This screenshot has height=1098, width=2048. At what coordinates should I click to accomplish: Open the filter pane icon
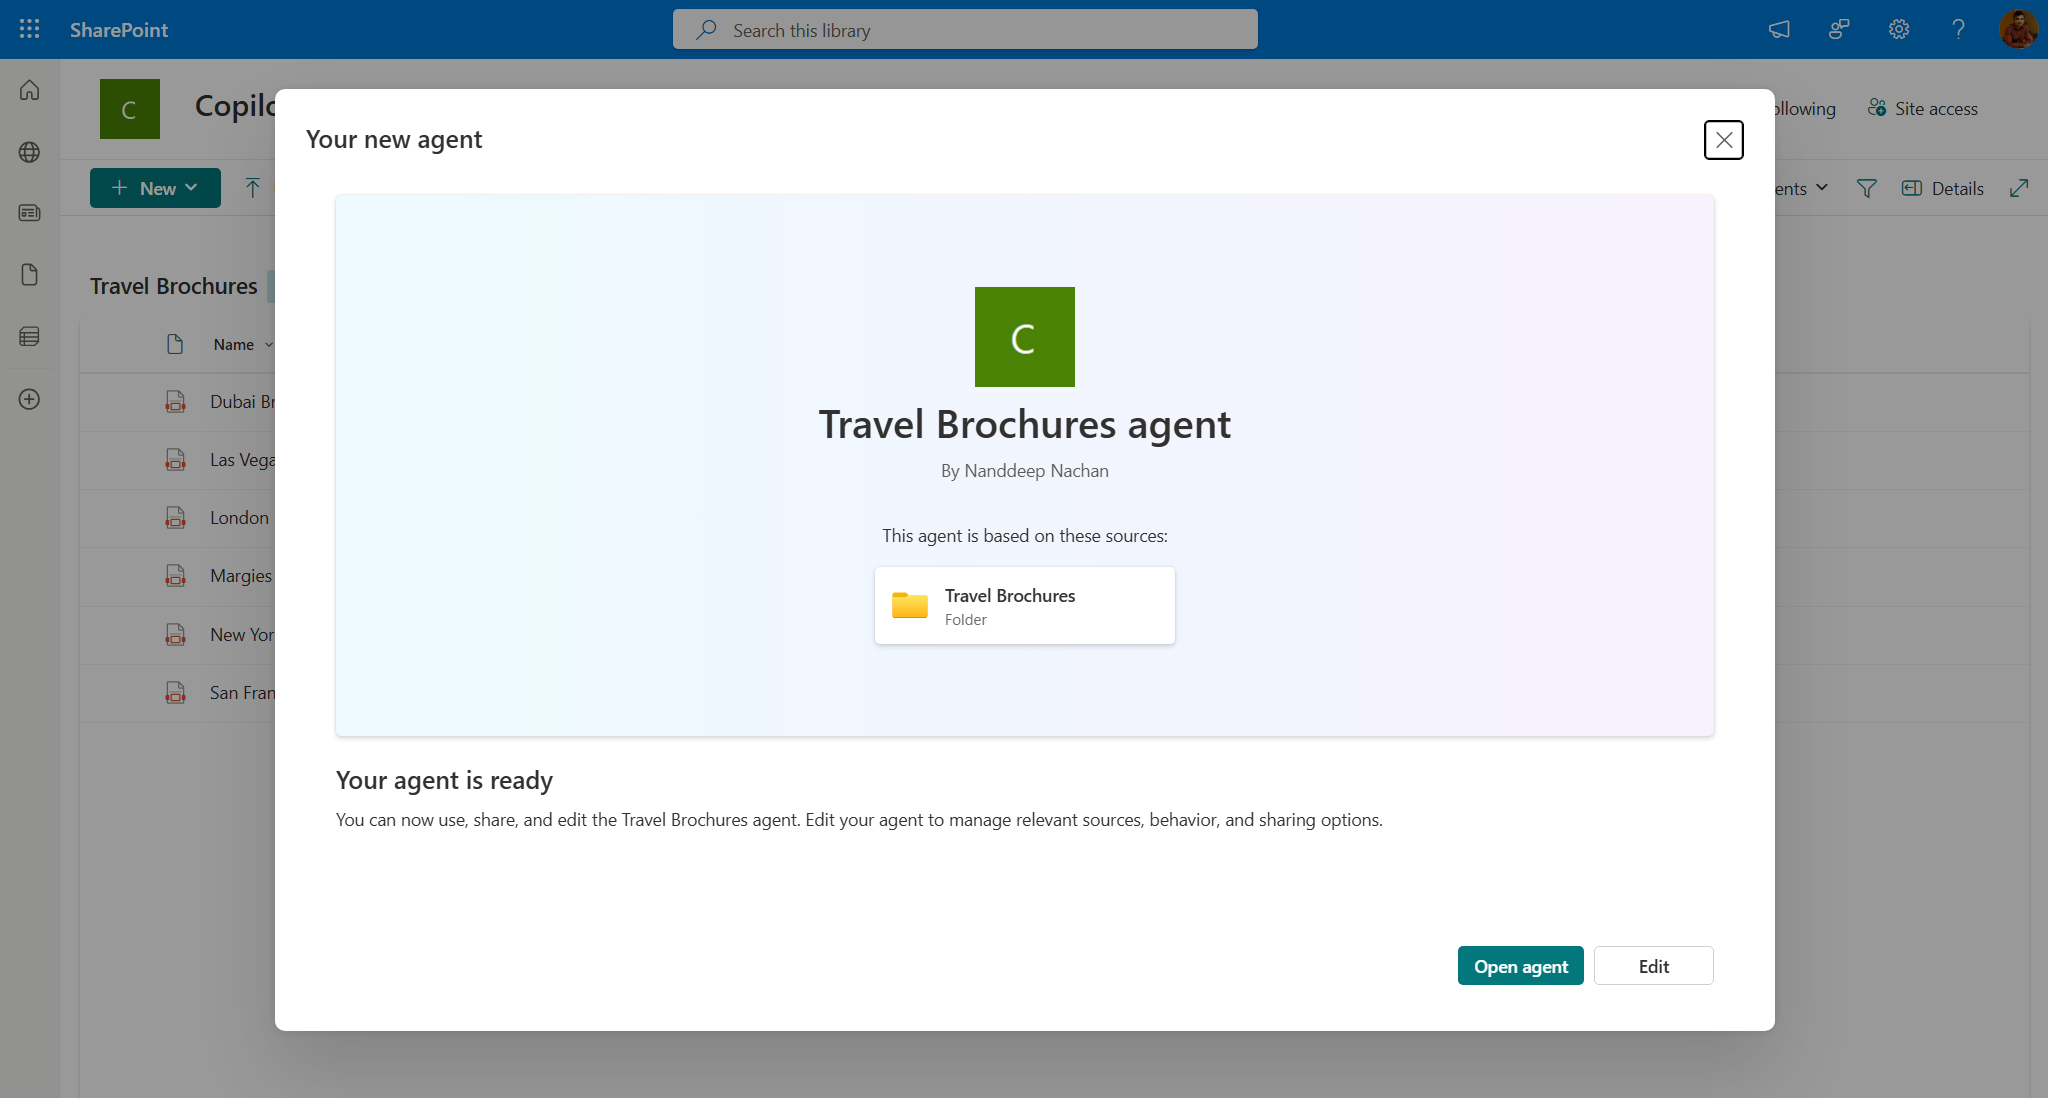point(1866,188)
